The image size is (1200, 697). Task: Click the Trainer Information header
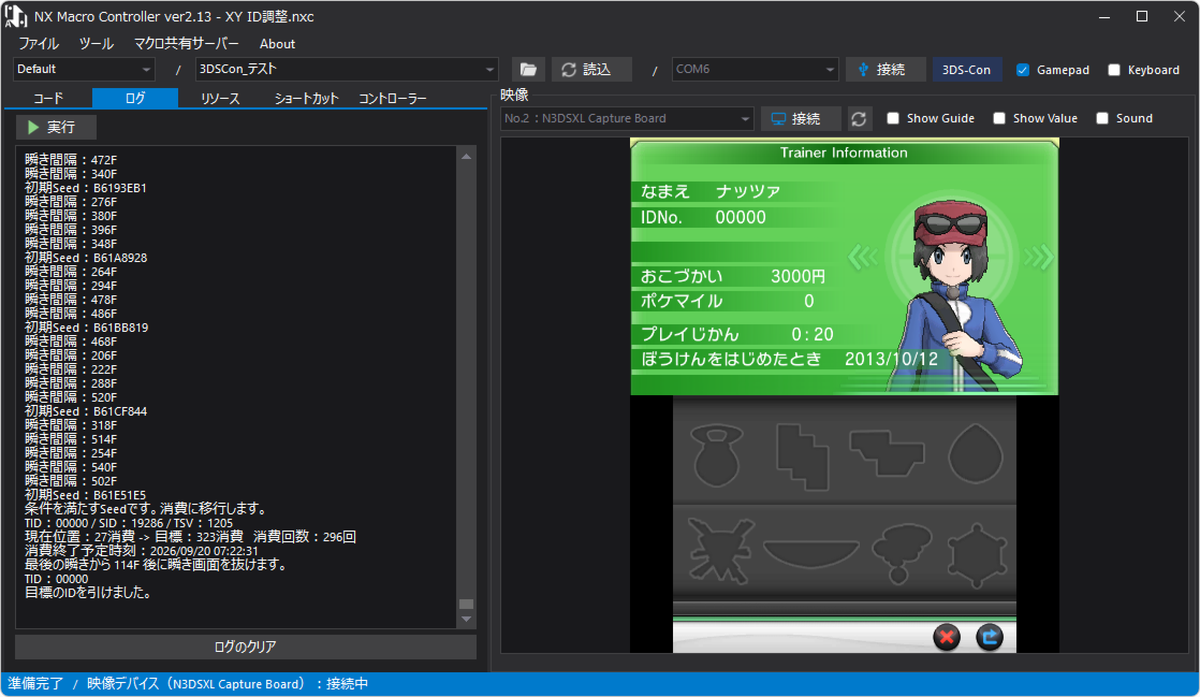click(844, 153)
